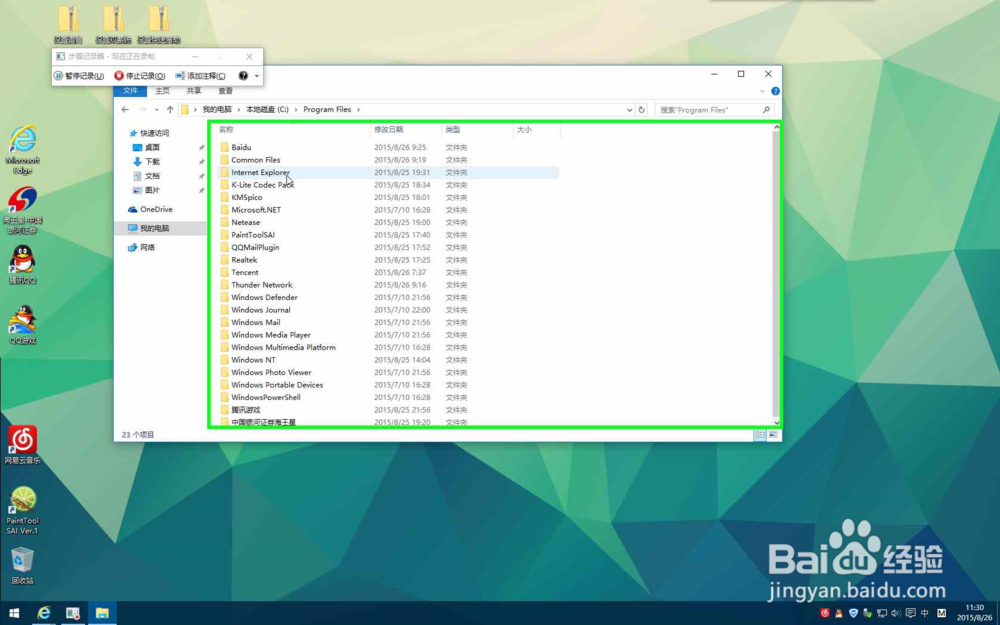
Task: Go up one folder level
Action: point(170,110)
